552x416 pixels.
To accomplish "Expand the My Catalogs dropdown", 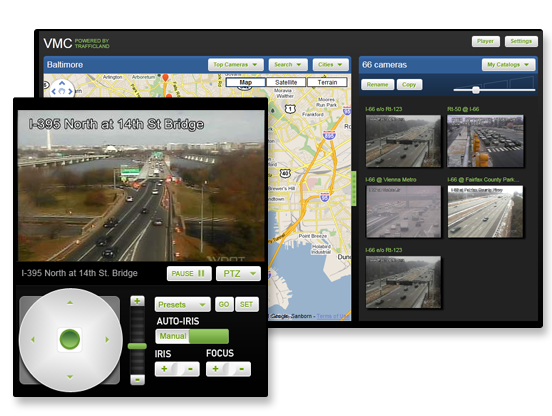I will [x=508, y=65].
